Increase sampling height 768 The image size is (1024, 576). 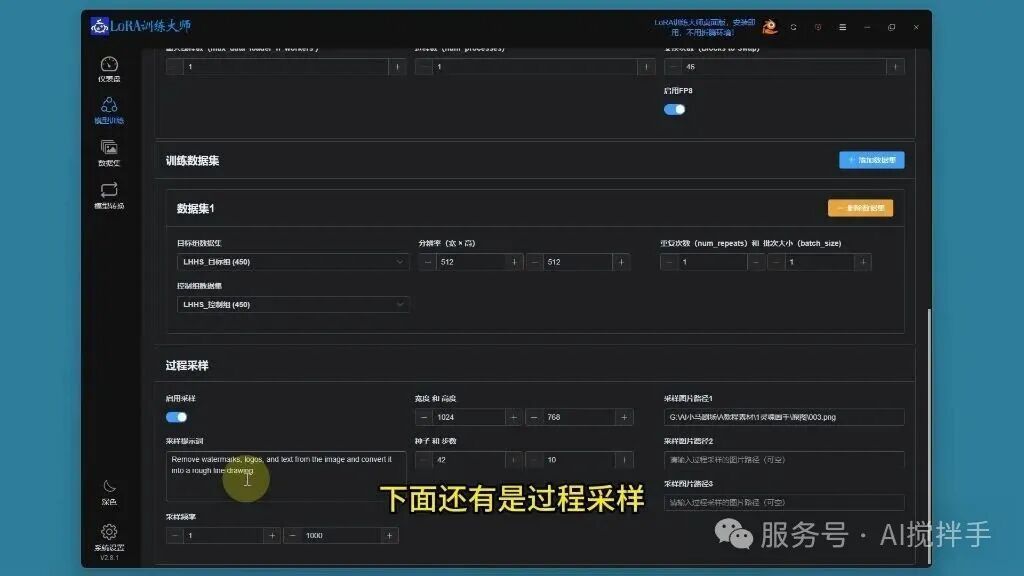pyautogui.click(x=624, y=417)
